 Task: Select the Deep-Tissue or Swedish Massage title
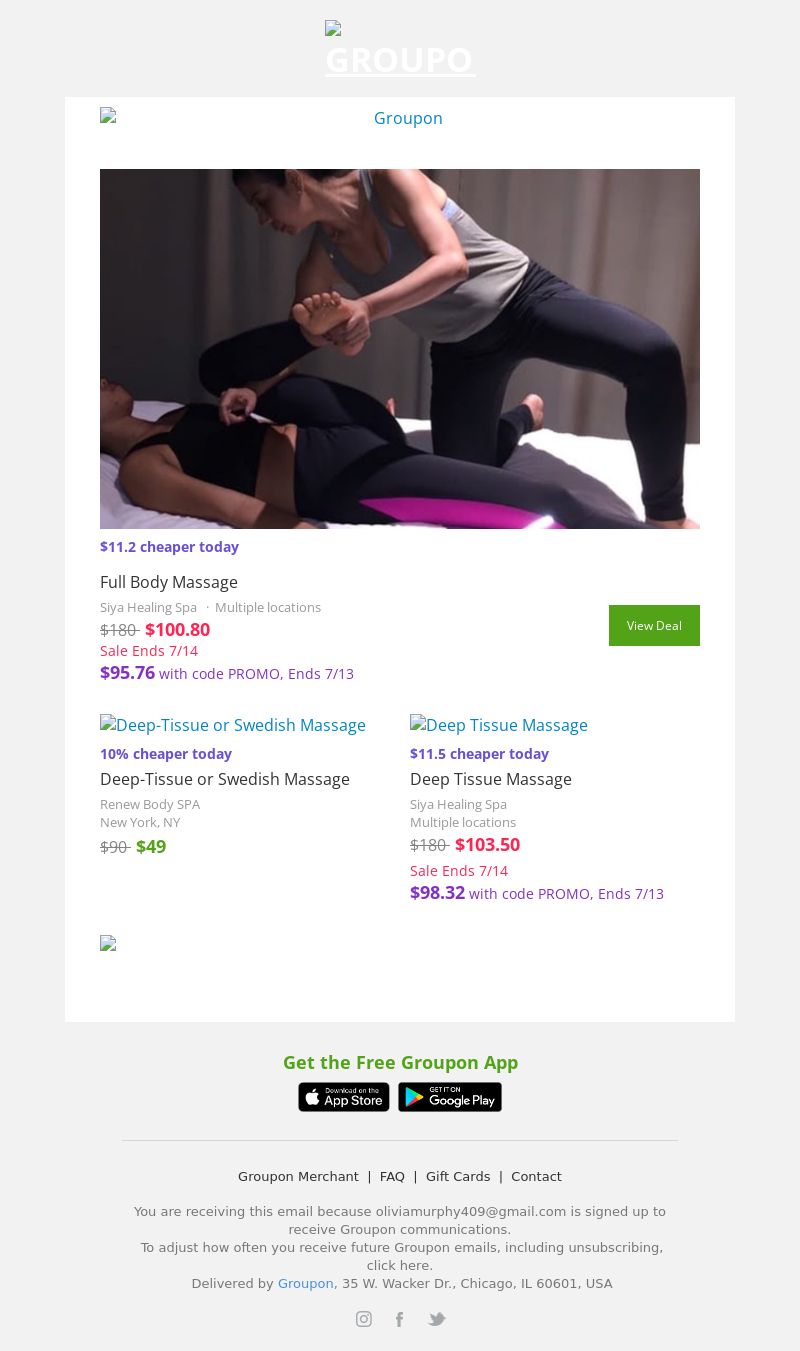coord(225,779)
